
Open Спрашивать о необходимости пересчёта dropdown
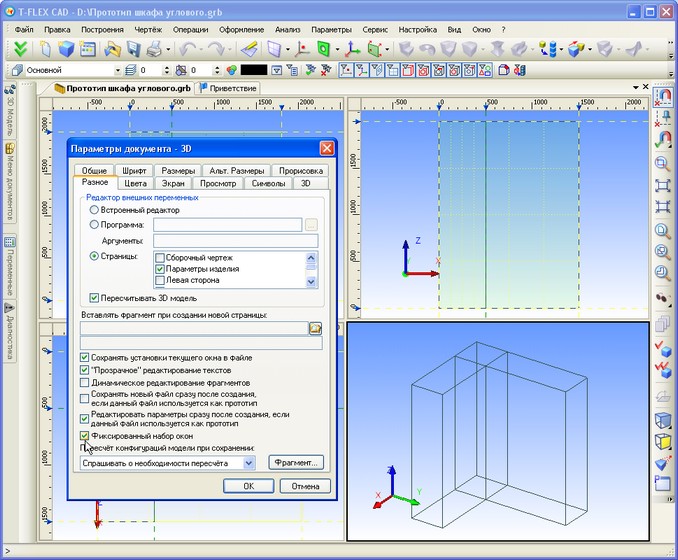[249, 463]
